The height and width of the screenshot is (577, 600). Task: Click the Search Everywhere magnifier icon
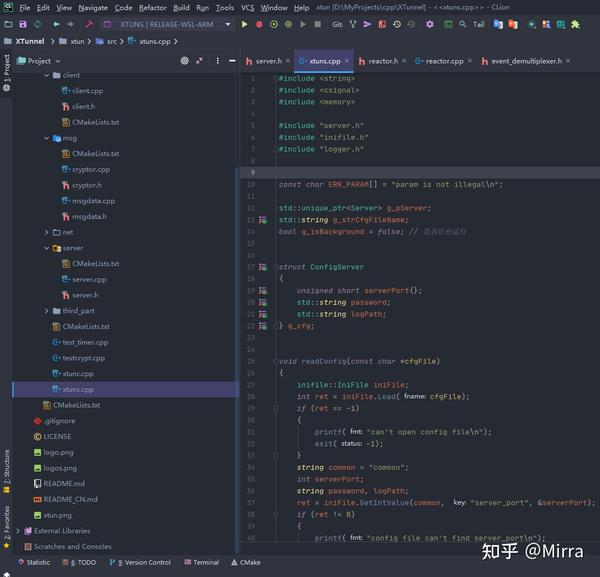coord(463,24)
